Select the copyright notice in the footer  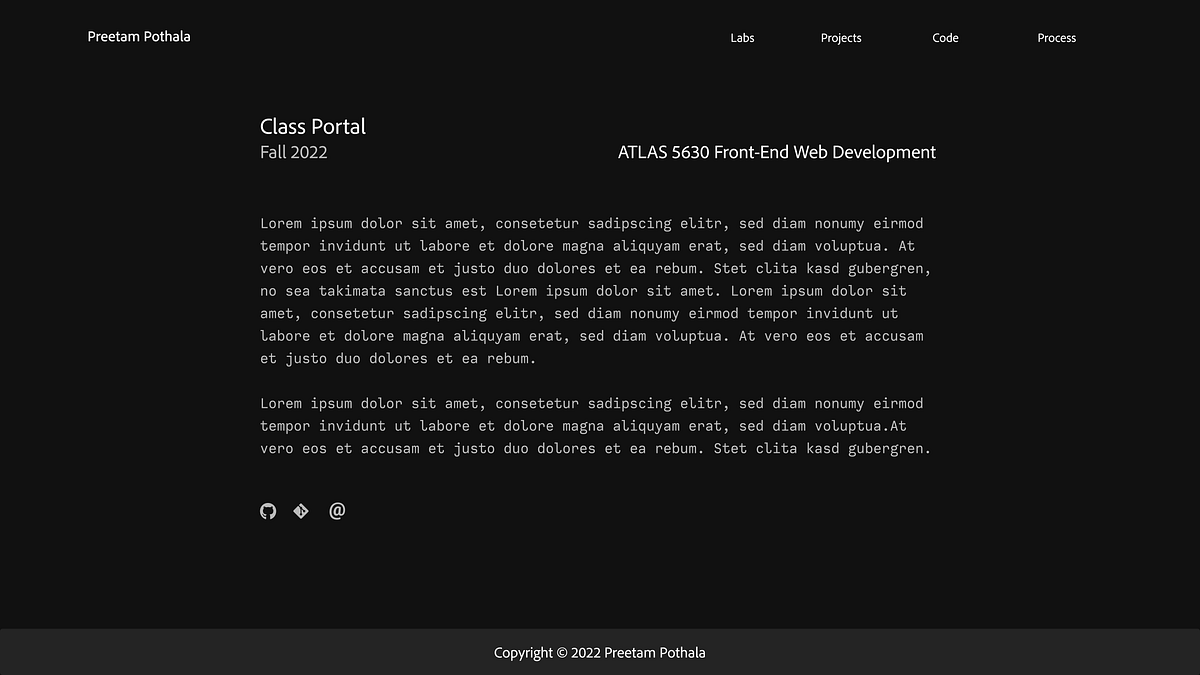tap(599, 652)
